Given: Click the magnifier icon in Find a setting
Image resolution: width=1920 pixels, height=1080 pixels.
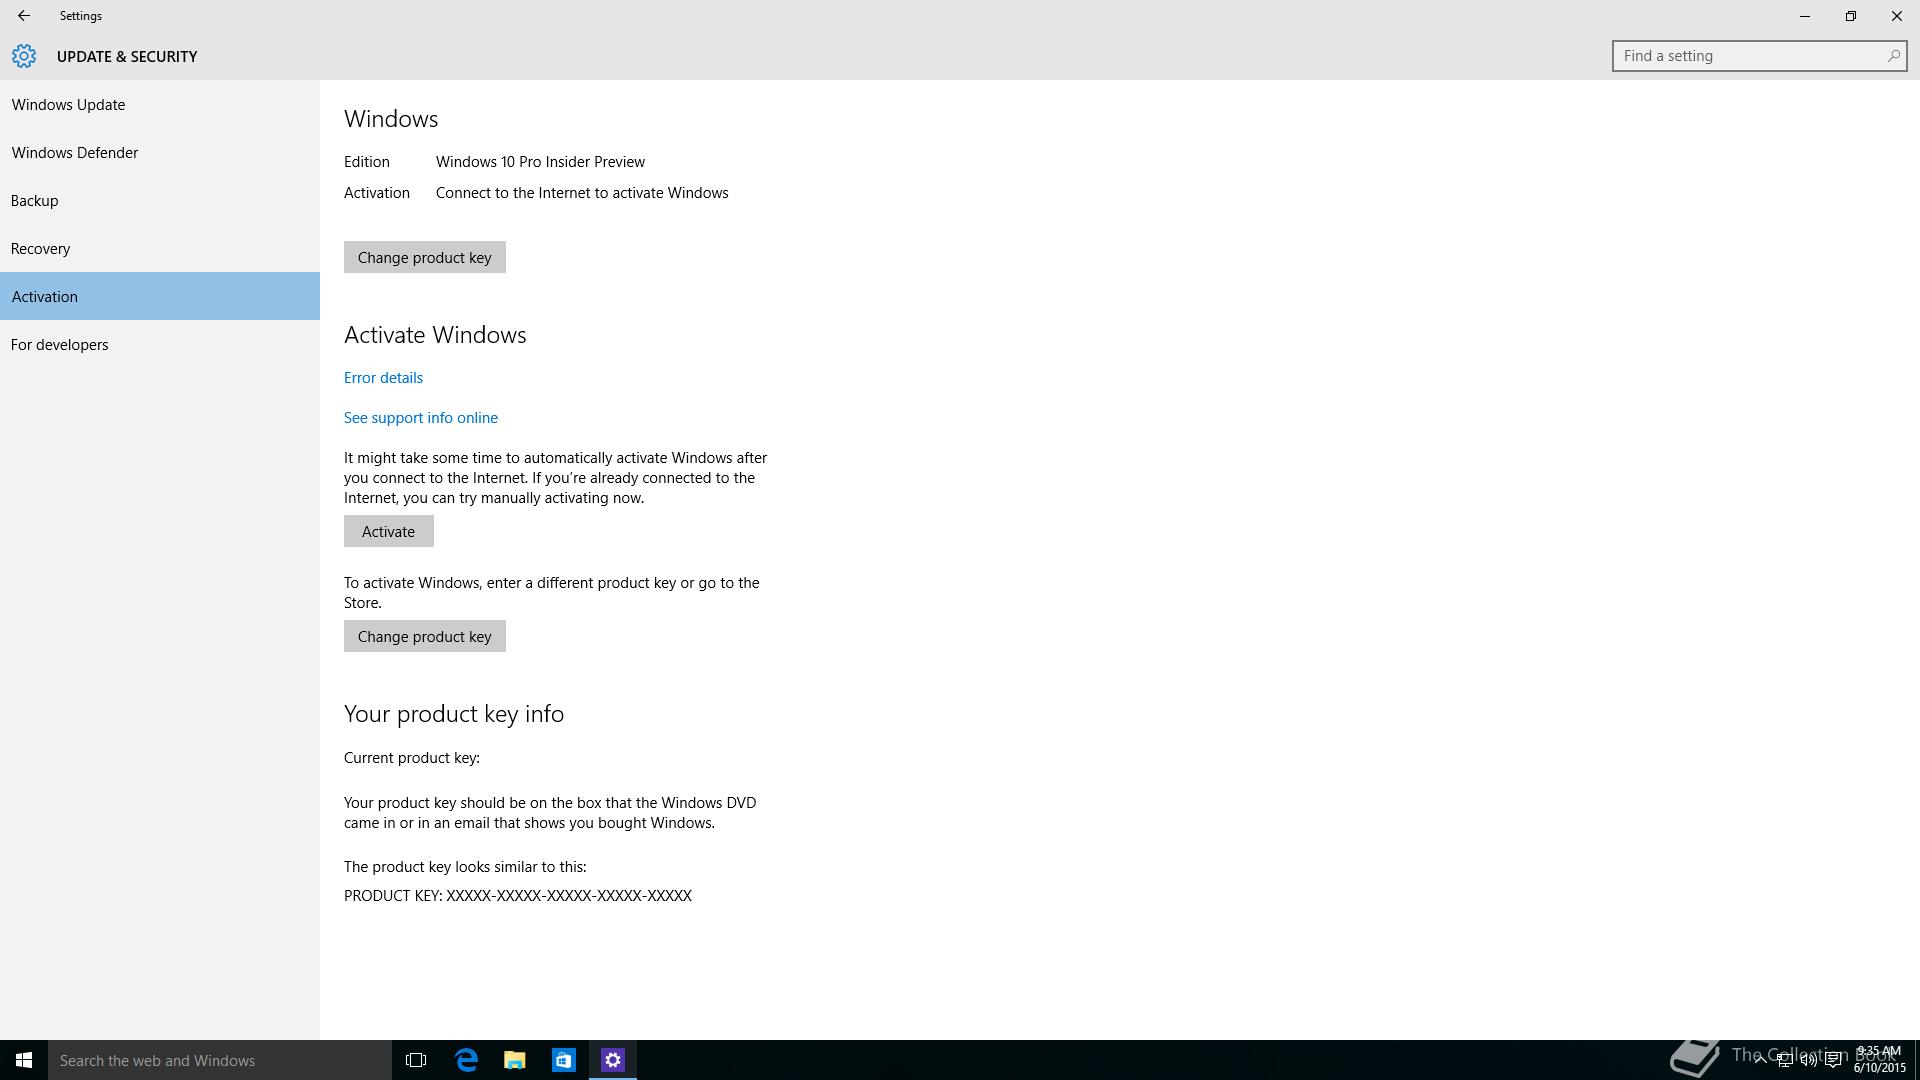Looking at the screenshot, I should (x=1893, y=56).
